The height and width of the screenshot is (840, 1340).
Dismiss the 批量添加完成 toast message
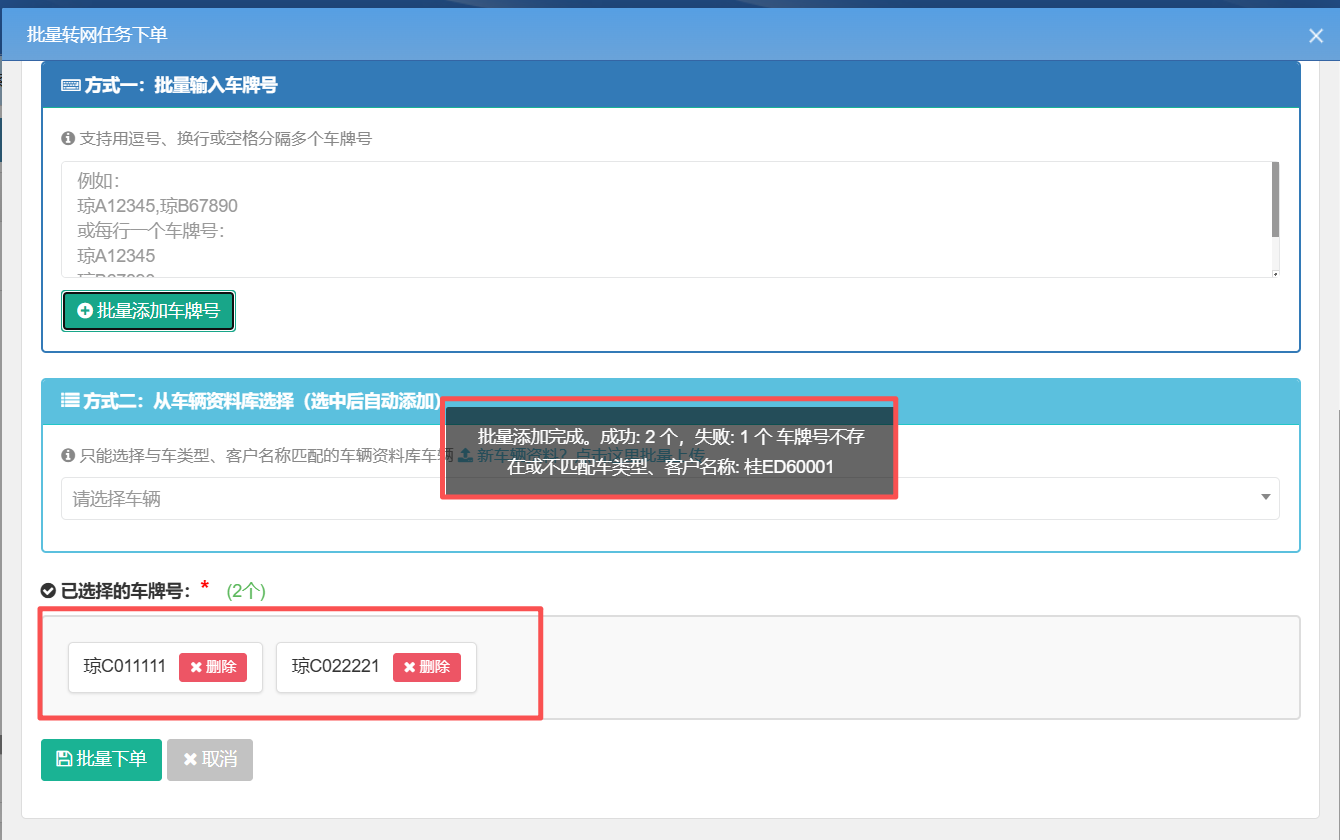669,450
